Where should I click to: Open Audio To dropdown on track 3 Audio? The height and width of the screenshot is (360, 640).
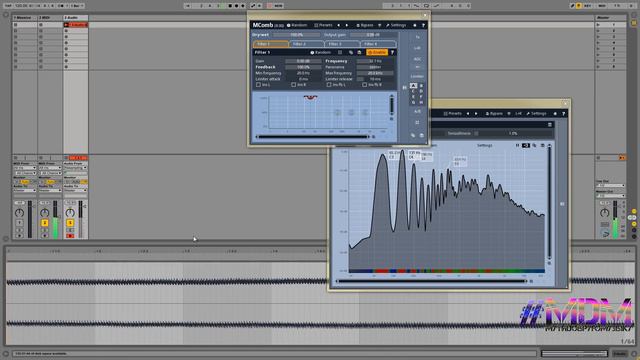(76, 190)
